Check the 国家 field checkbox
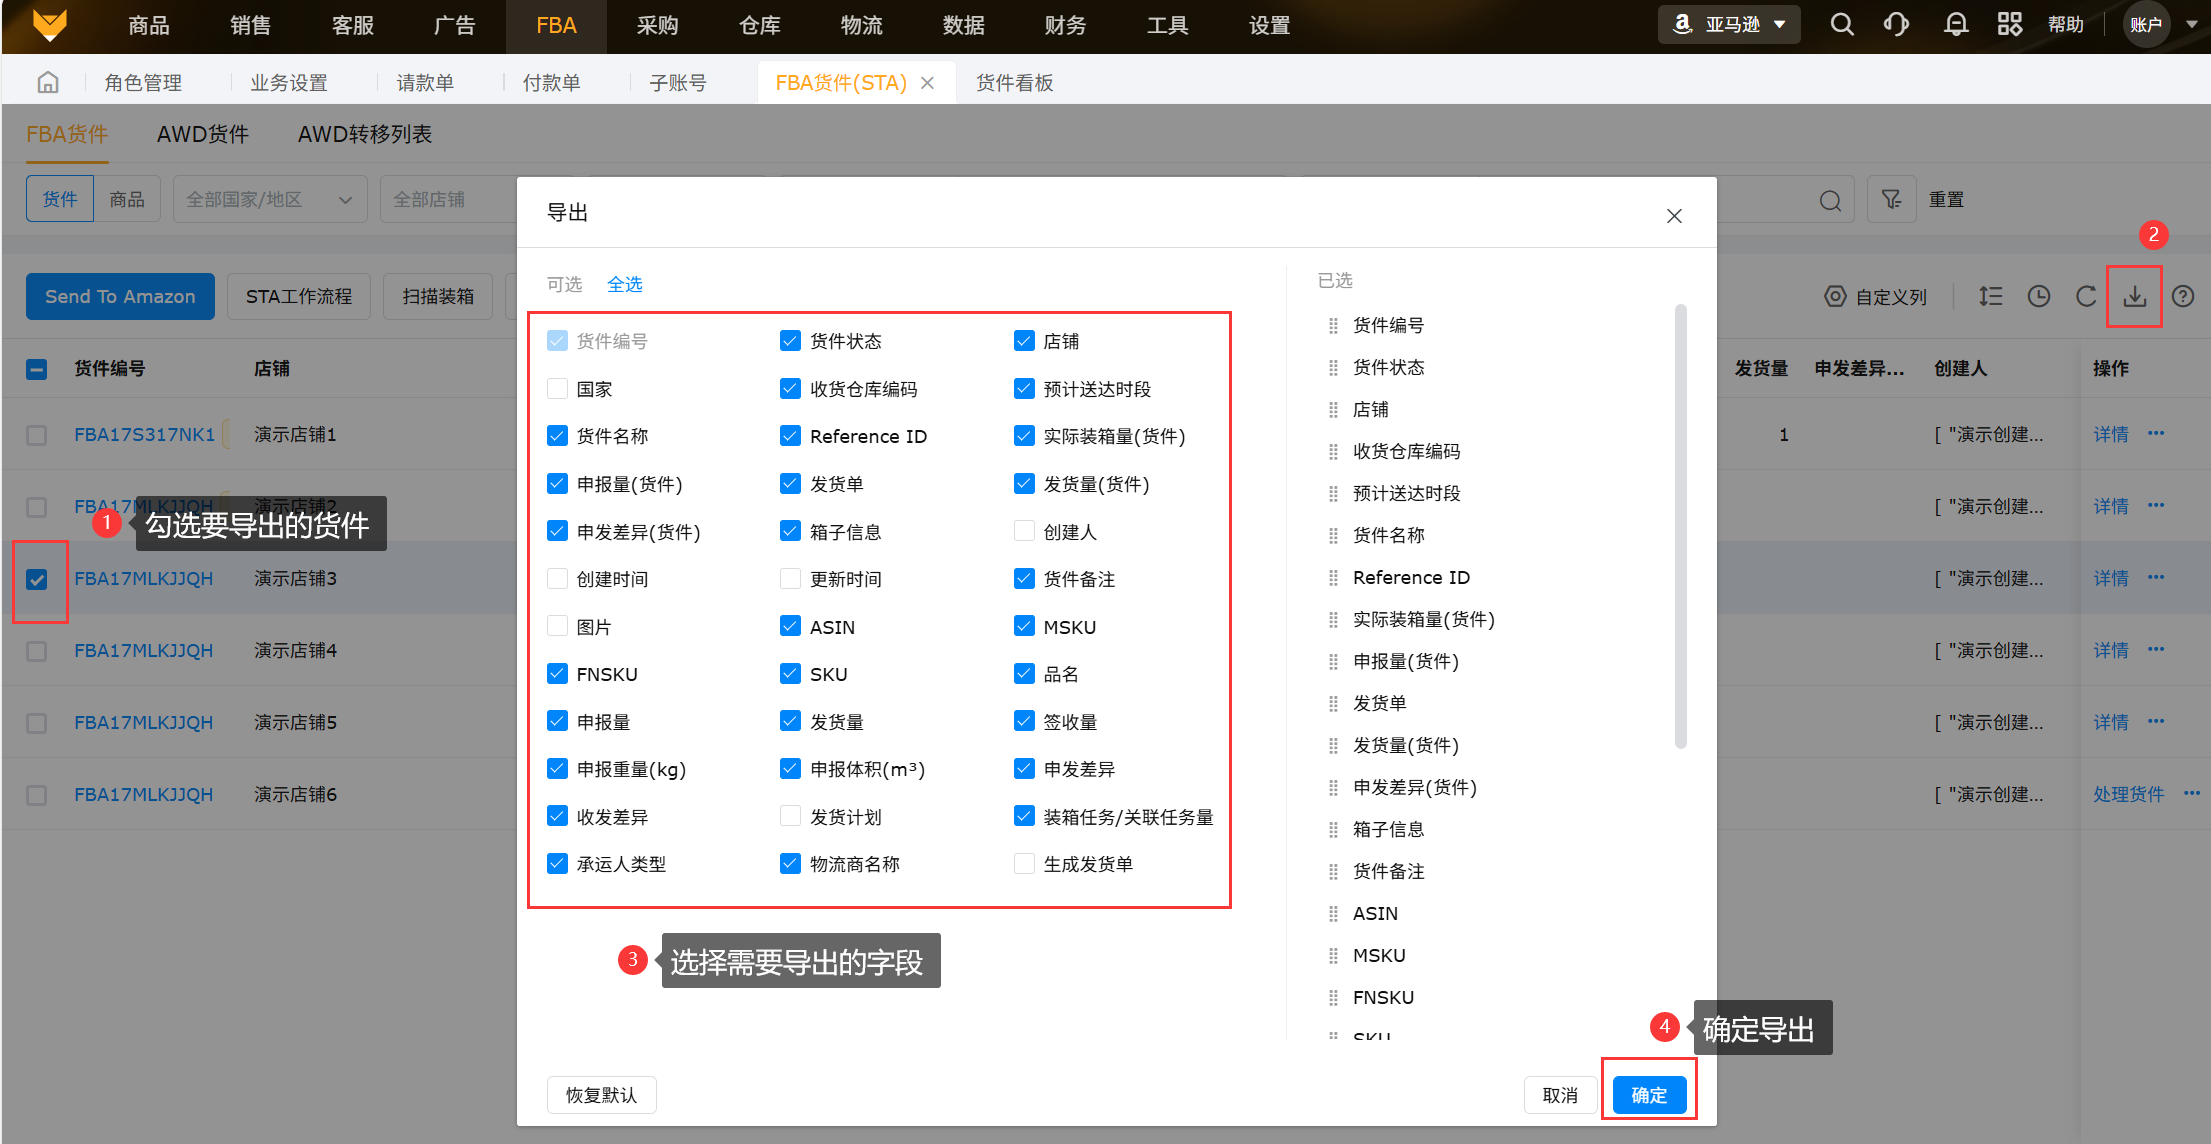The height and width of the screenshot is (1144, 2211). coord(558,389)
